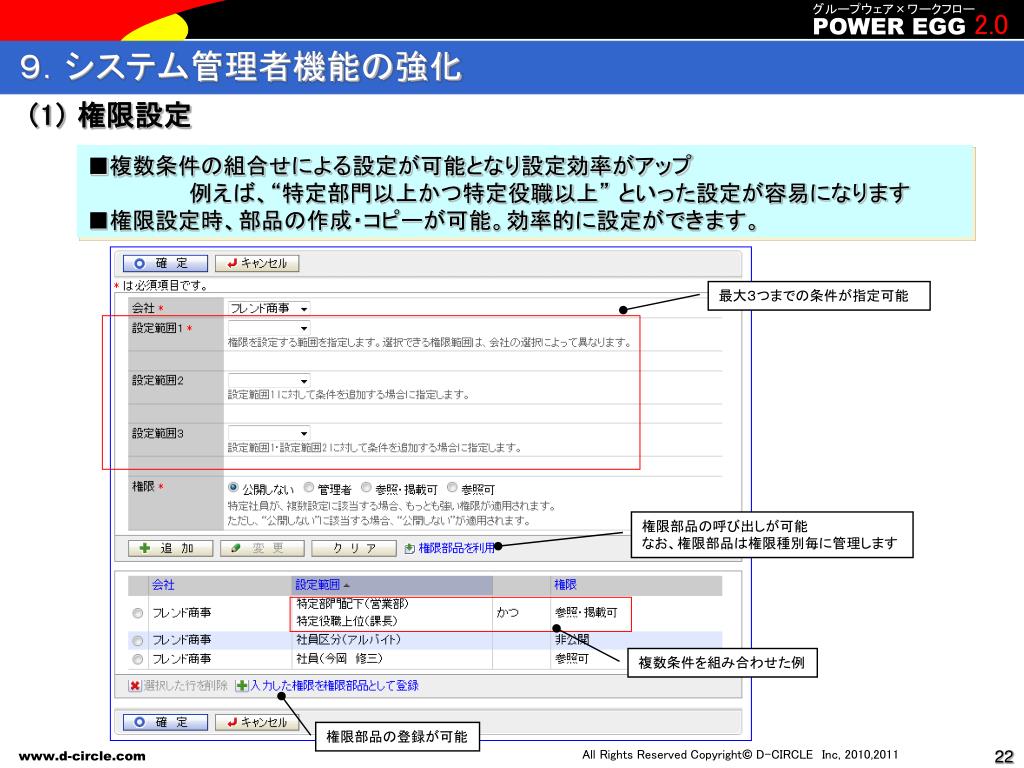Viewport: 1024px width, 768px height.
Task: Select the 管理者 radio option
Action: click(x=309, y=487)
